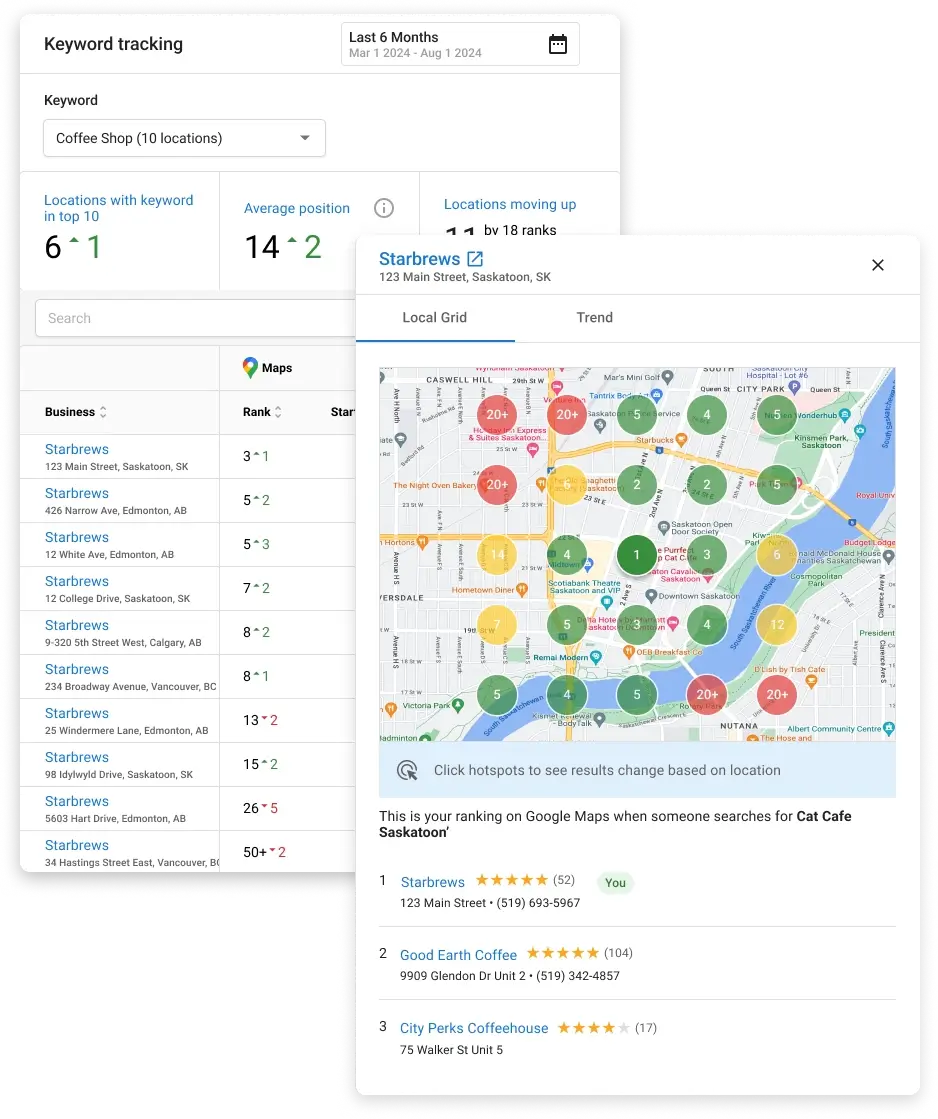Open the Starbrews 123 Main Street row
The width and height of the screenshot is (938, 1119).
[x=76, y=449]
